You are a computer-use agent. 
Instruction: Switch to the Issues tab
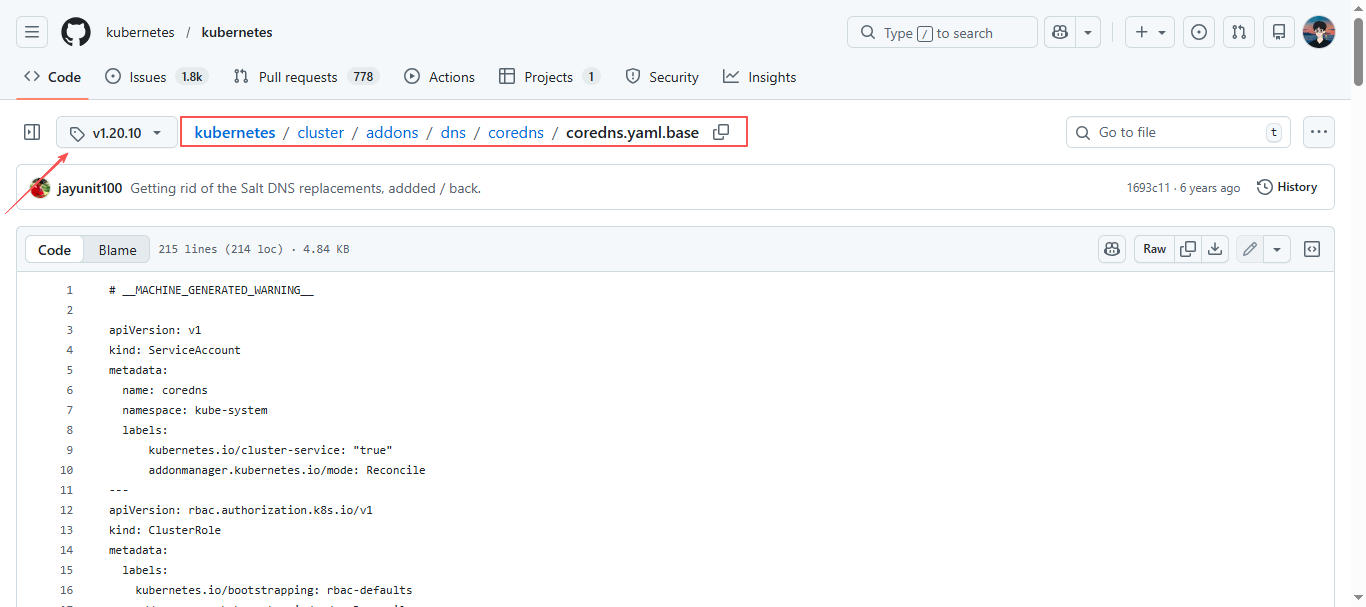pyautogui.click(x=156, y=77)
